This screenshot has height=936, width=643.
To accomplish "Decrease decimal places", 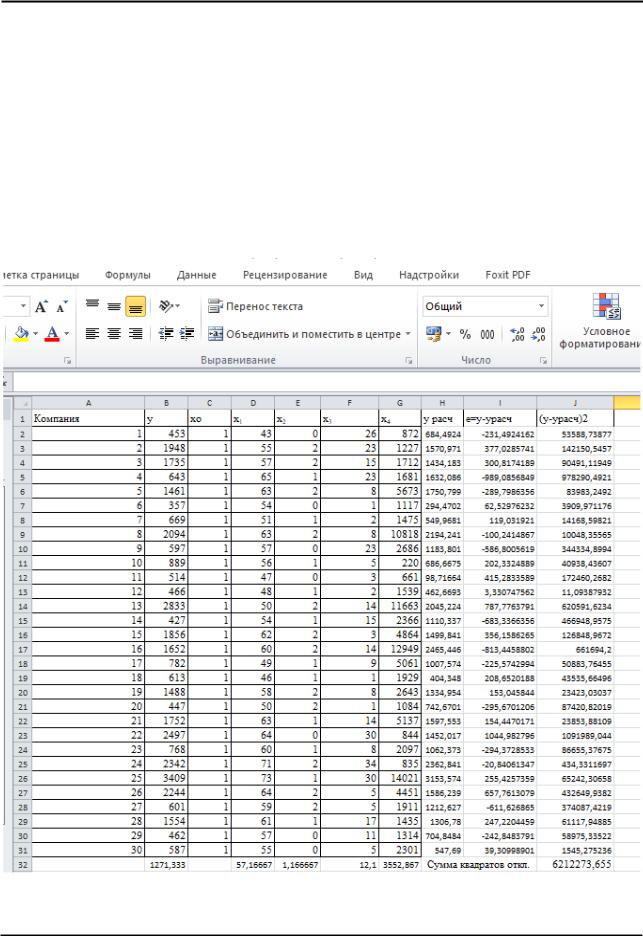I will pos(538,334).
